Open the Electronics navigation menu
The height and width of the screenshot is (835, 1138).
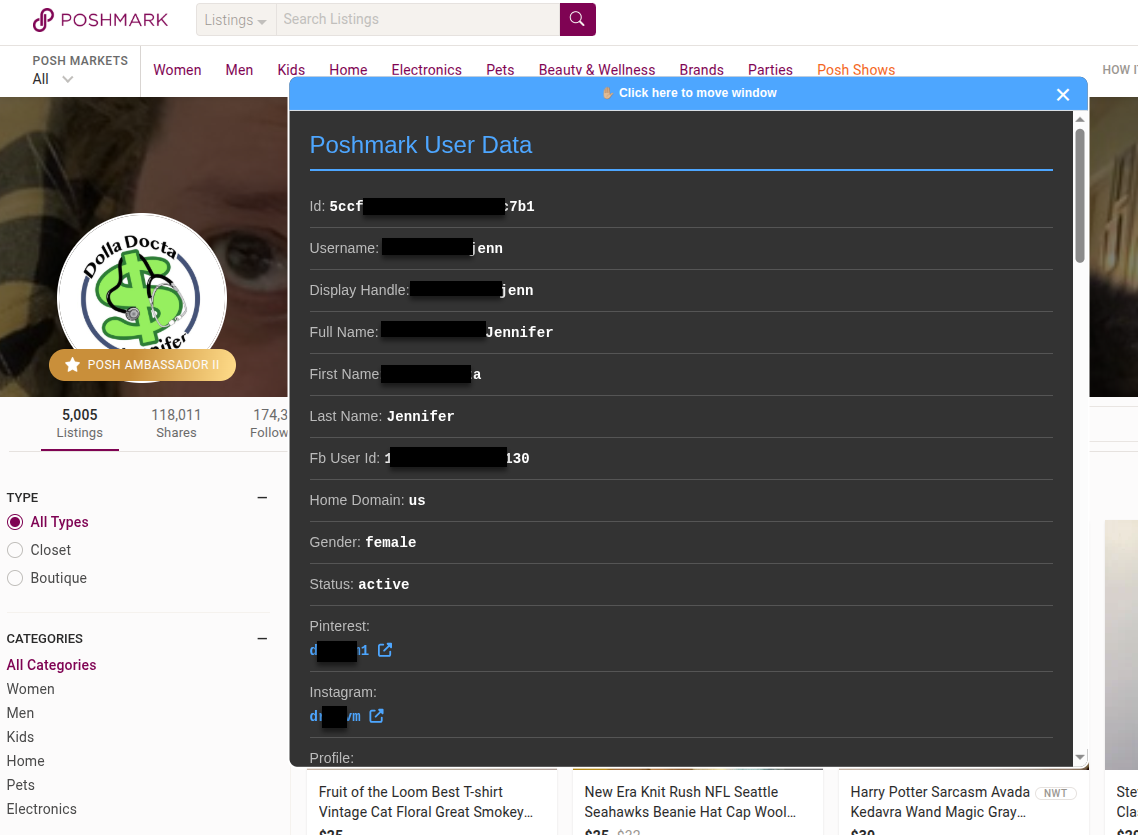426,70
